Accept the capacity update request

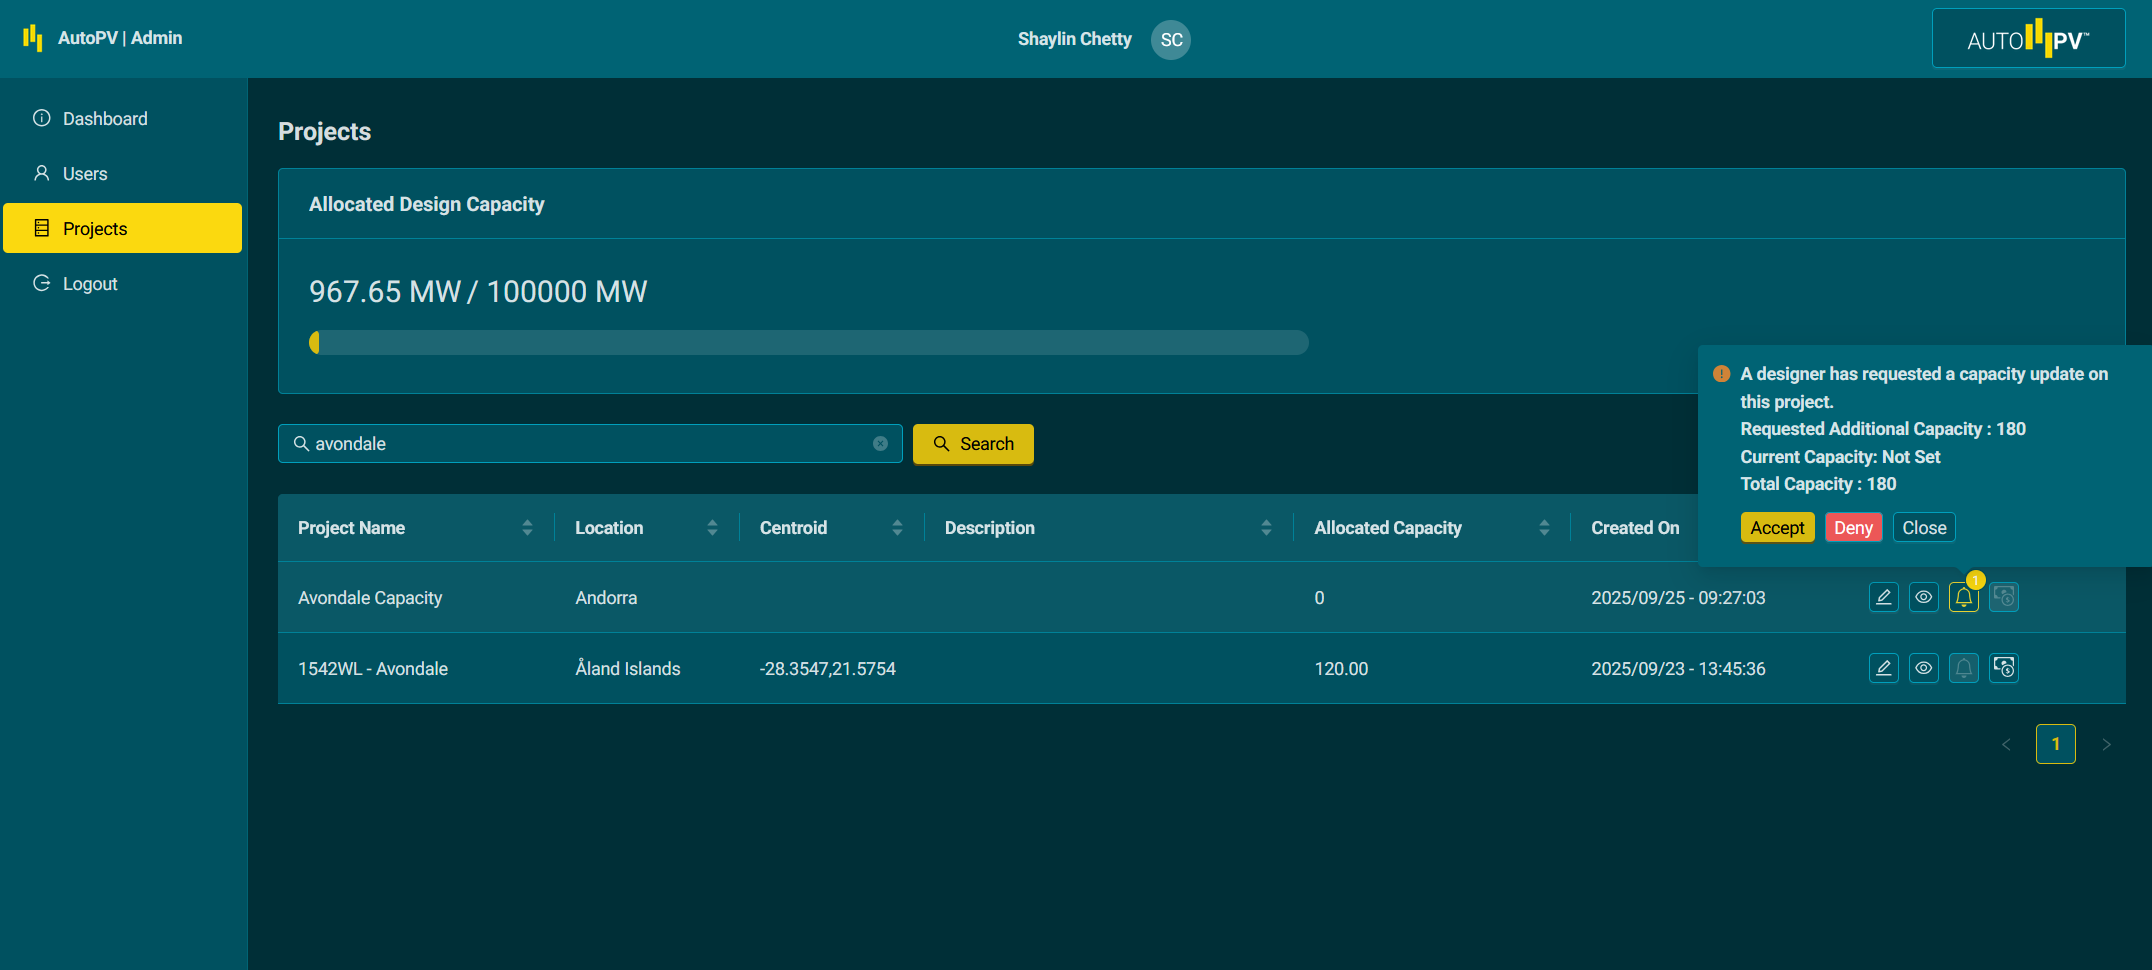(1777, 528)
